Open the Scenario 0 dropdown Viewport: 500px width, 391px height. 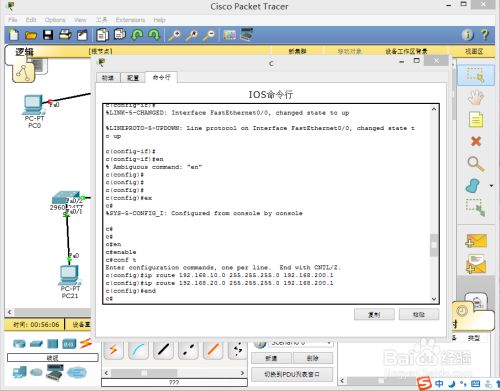click(301, 343)
